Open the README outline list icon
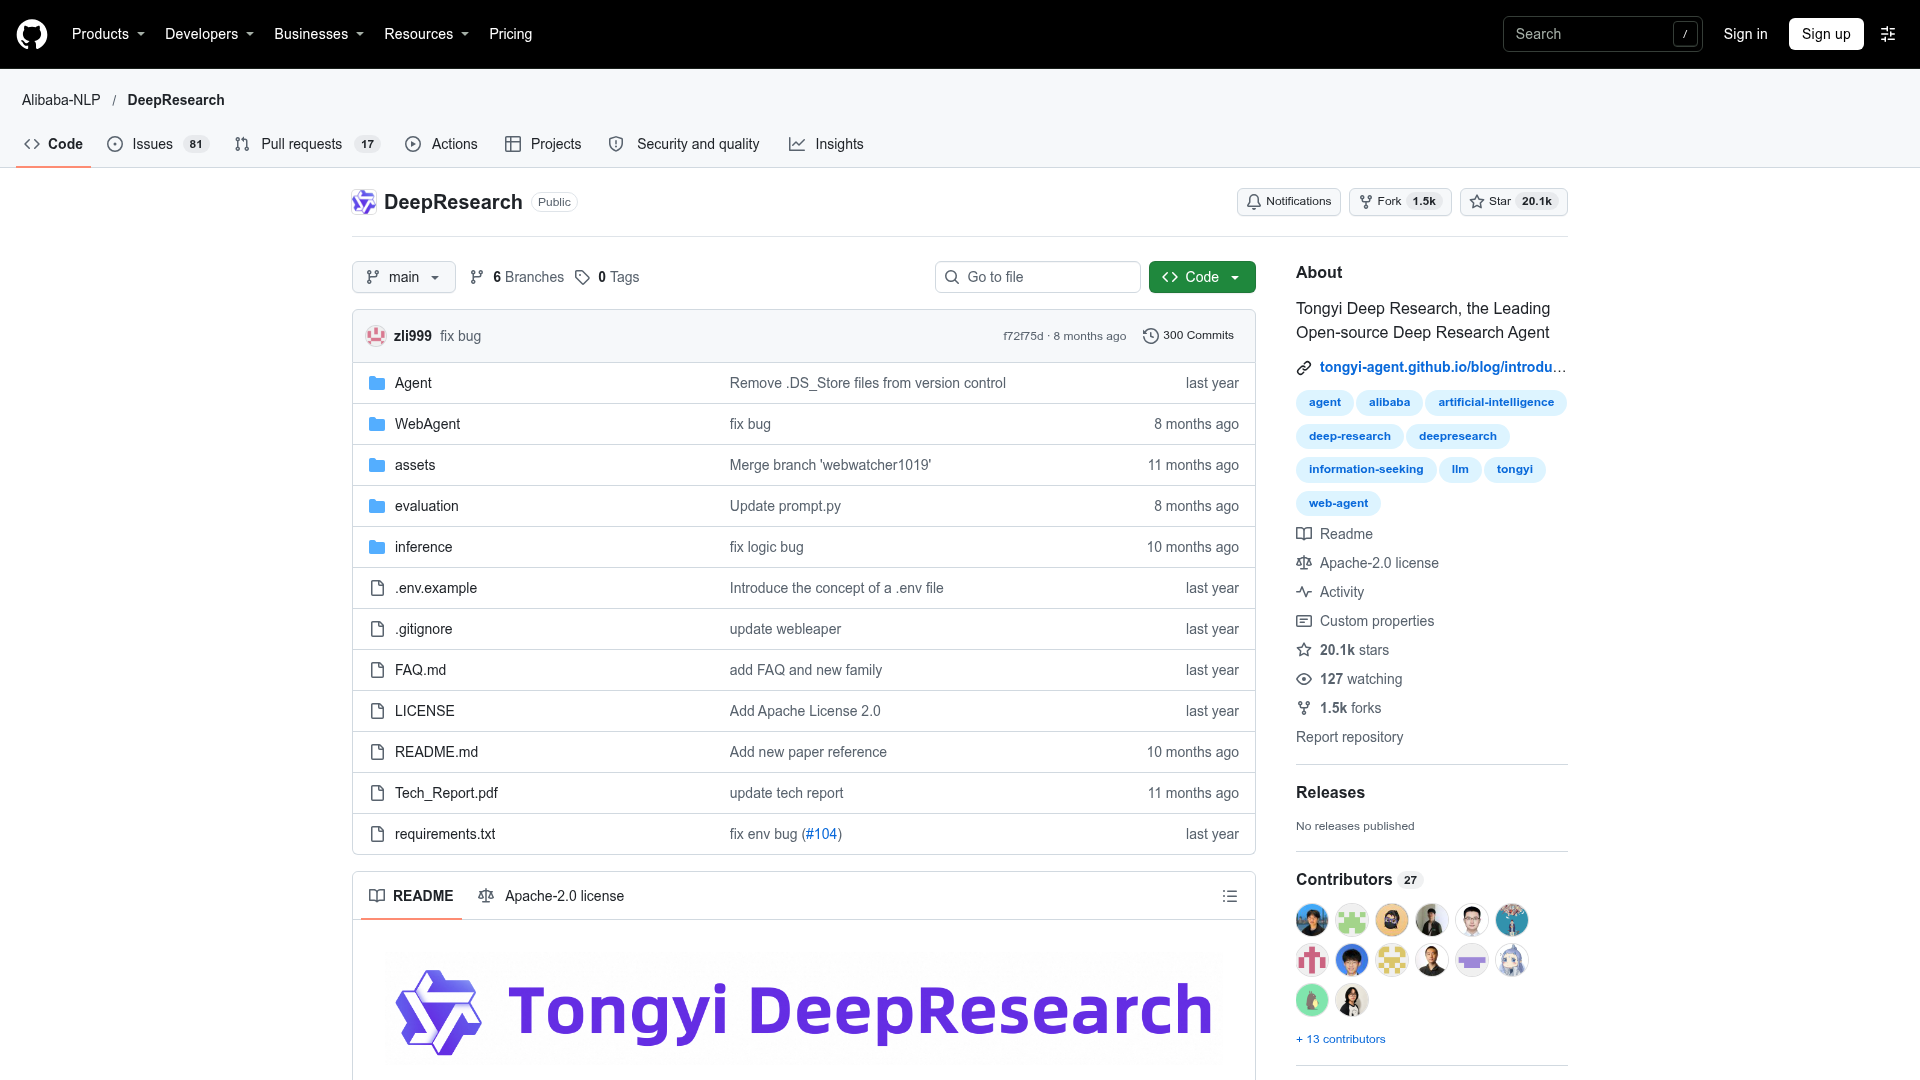The width and height of the screenshot is (1920, 1080). coord(1230,896)
